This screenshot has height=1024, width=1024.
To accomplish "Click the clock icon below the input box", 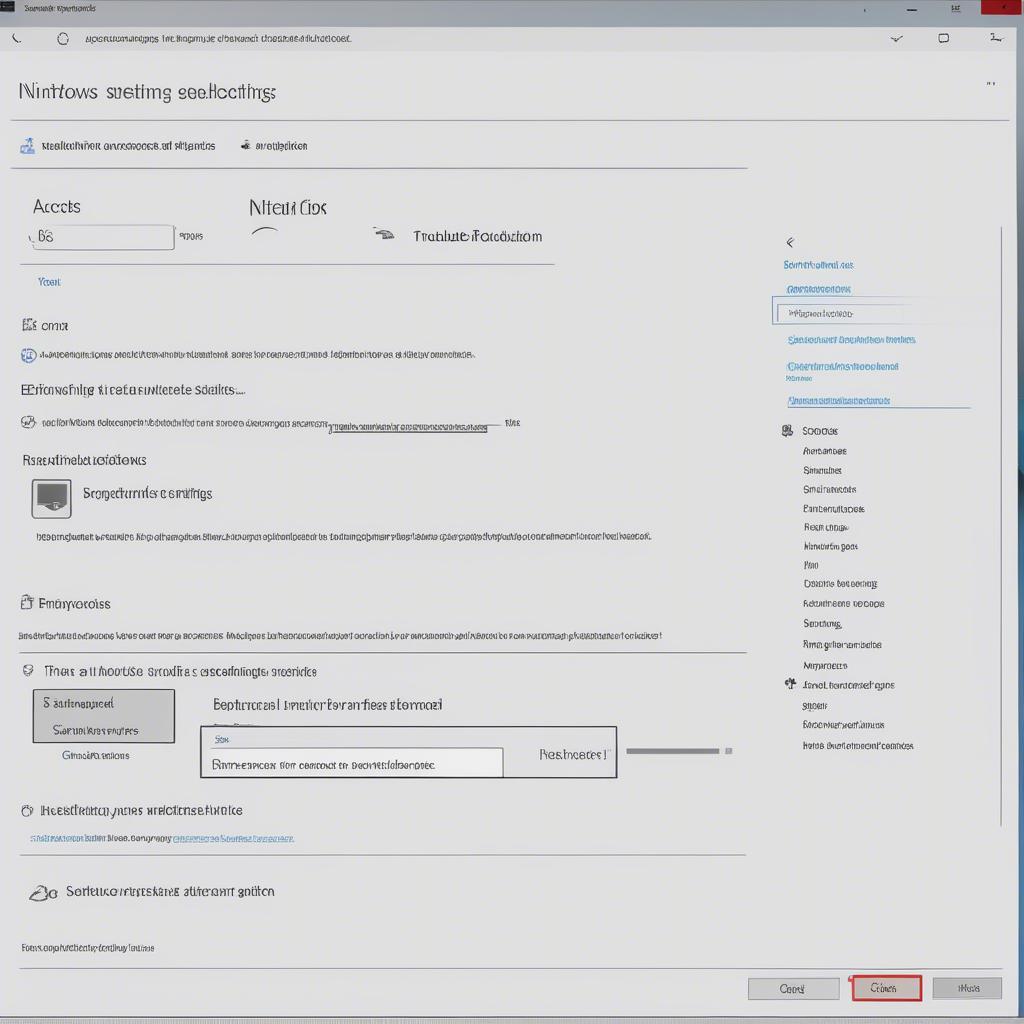I will pyautogui.click(x=27, y=811).
